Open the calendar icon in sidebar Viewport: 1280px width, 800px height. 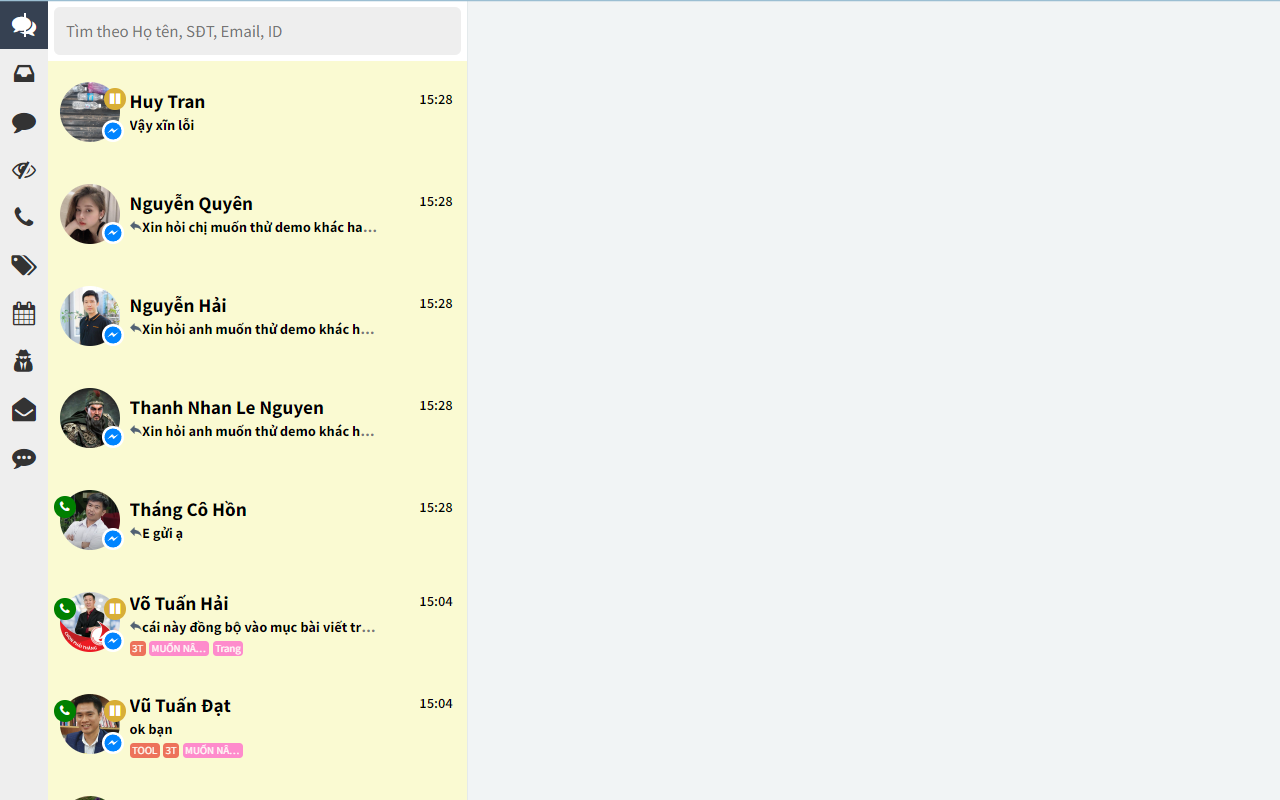[24, 313]
